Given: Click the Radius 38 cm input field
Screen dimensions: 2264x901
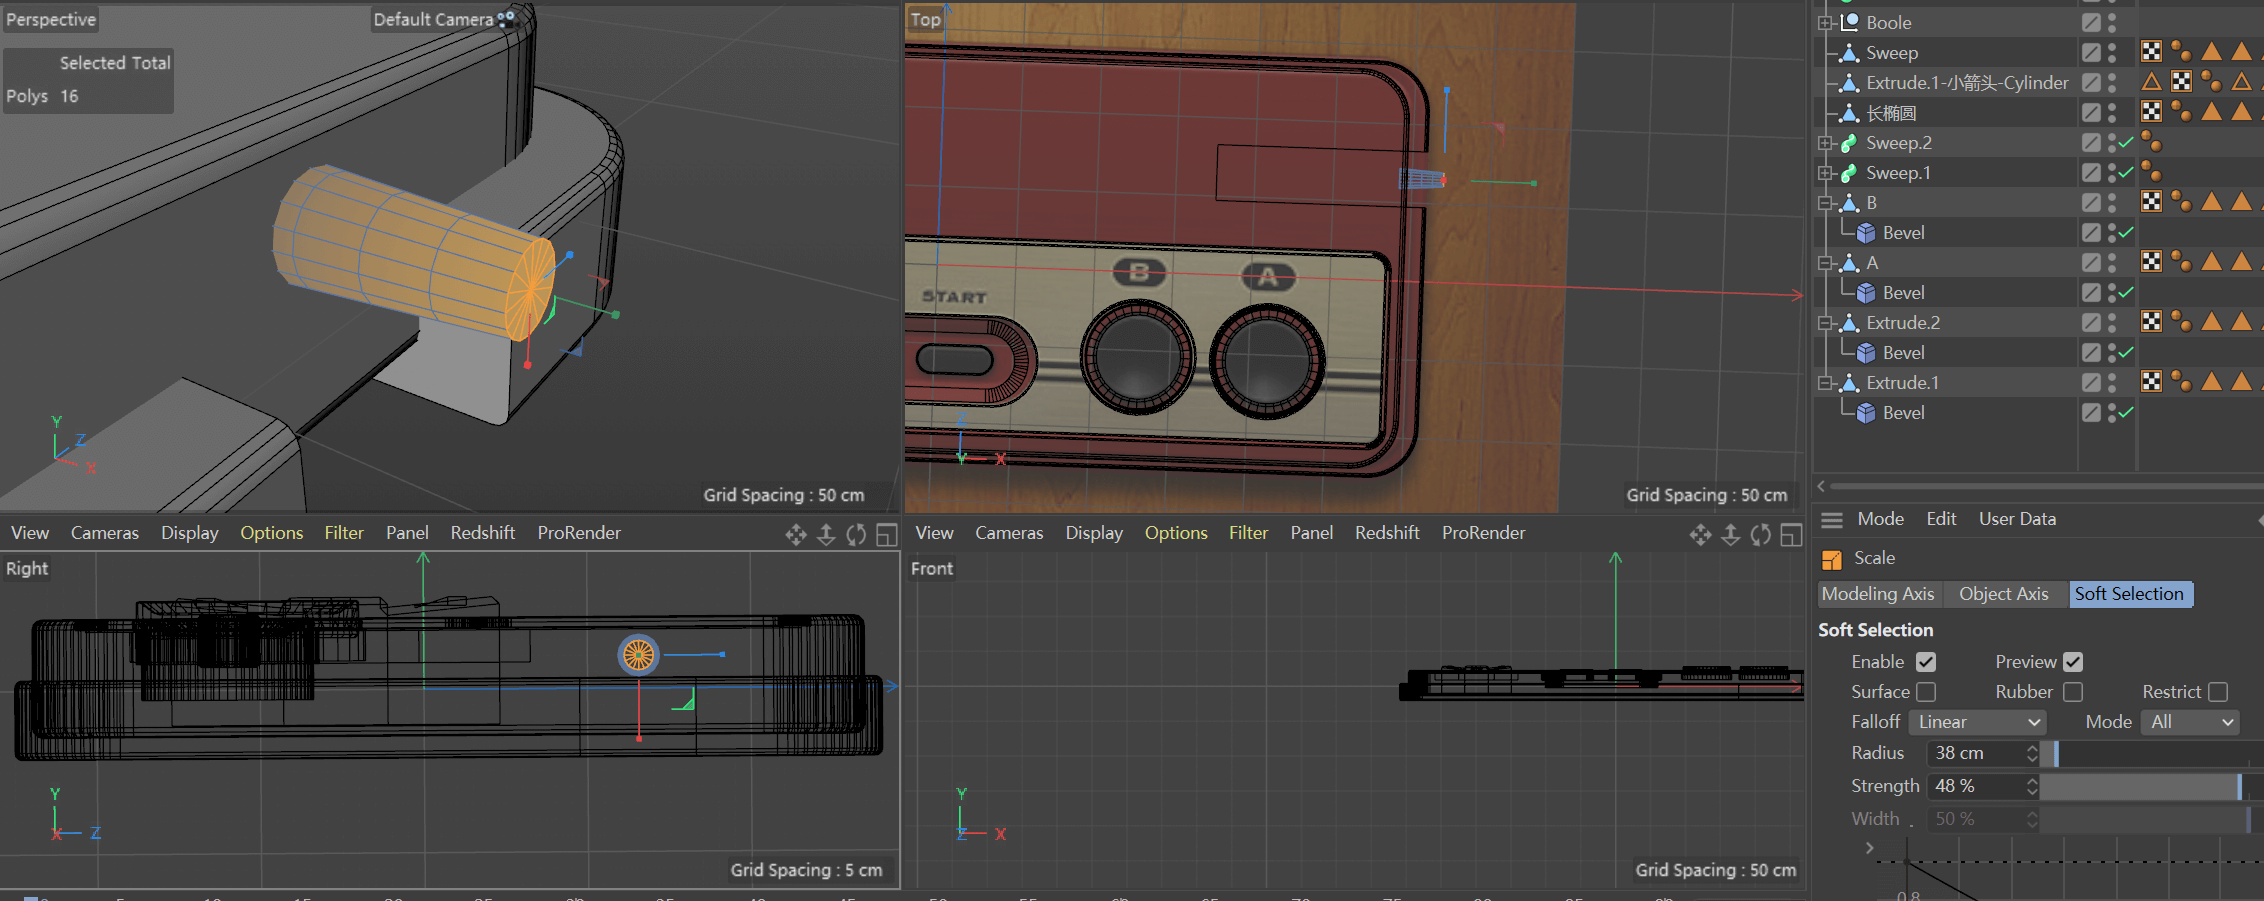Looking at the screenshot, I should pyautogui.click(x=1976, y=753).
